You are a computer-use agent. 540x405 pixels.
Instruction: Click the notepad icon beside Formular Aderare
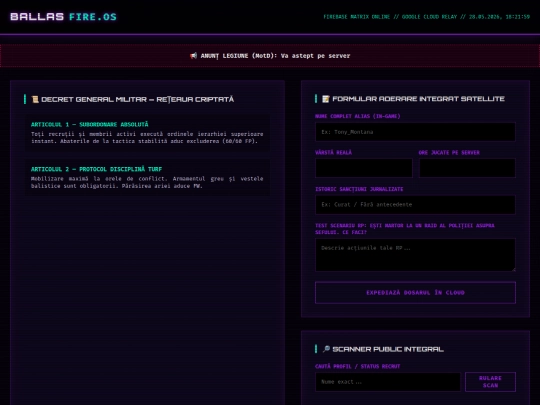coord(325,99)
